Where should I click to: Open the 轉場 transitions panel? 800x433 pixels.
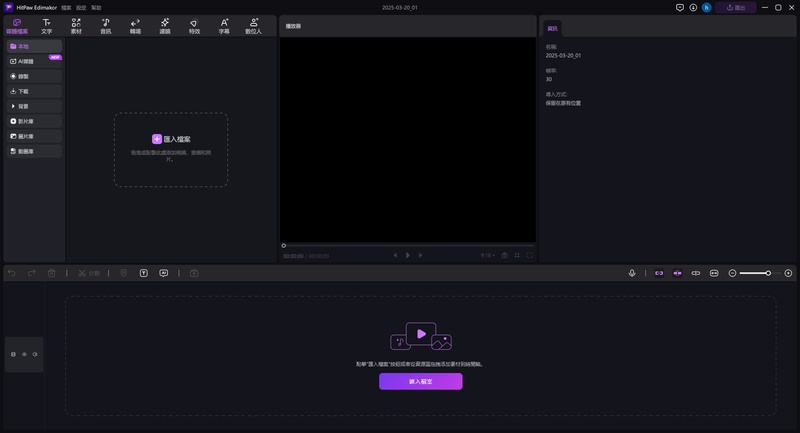point(135,26)
